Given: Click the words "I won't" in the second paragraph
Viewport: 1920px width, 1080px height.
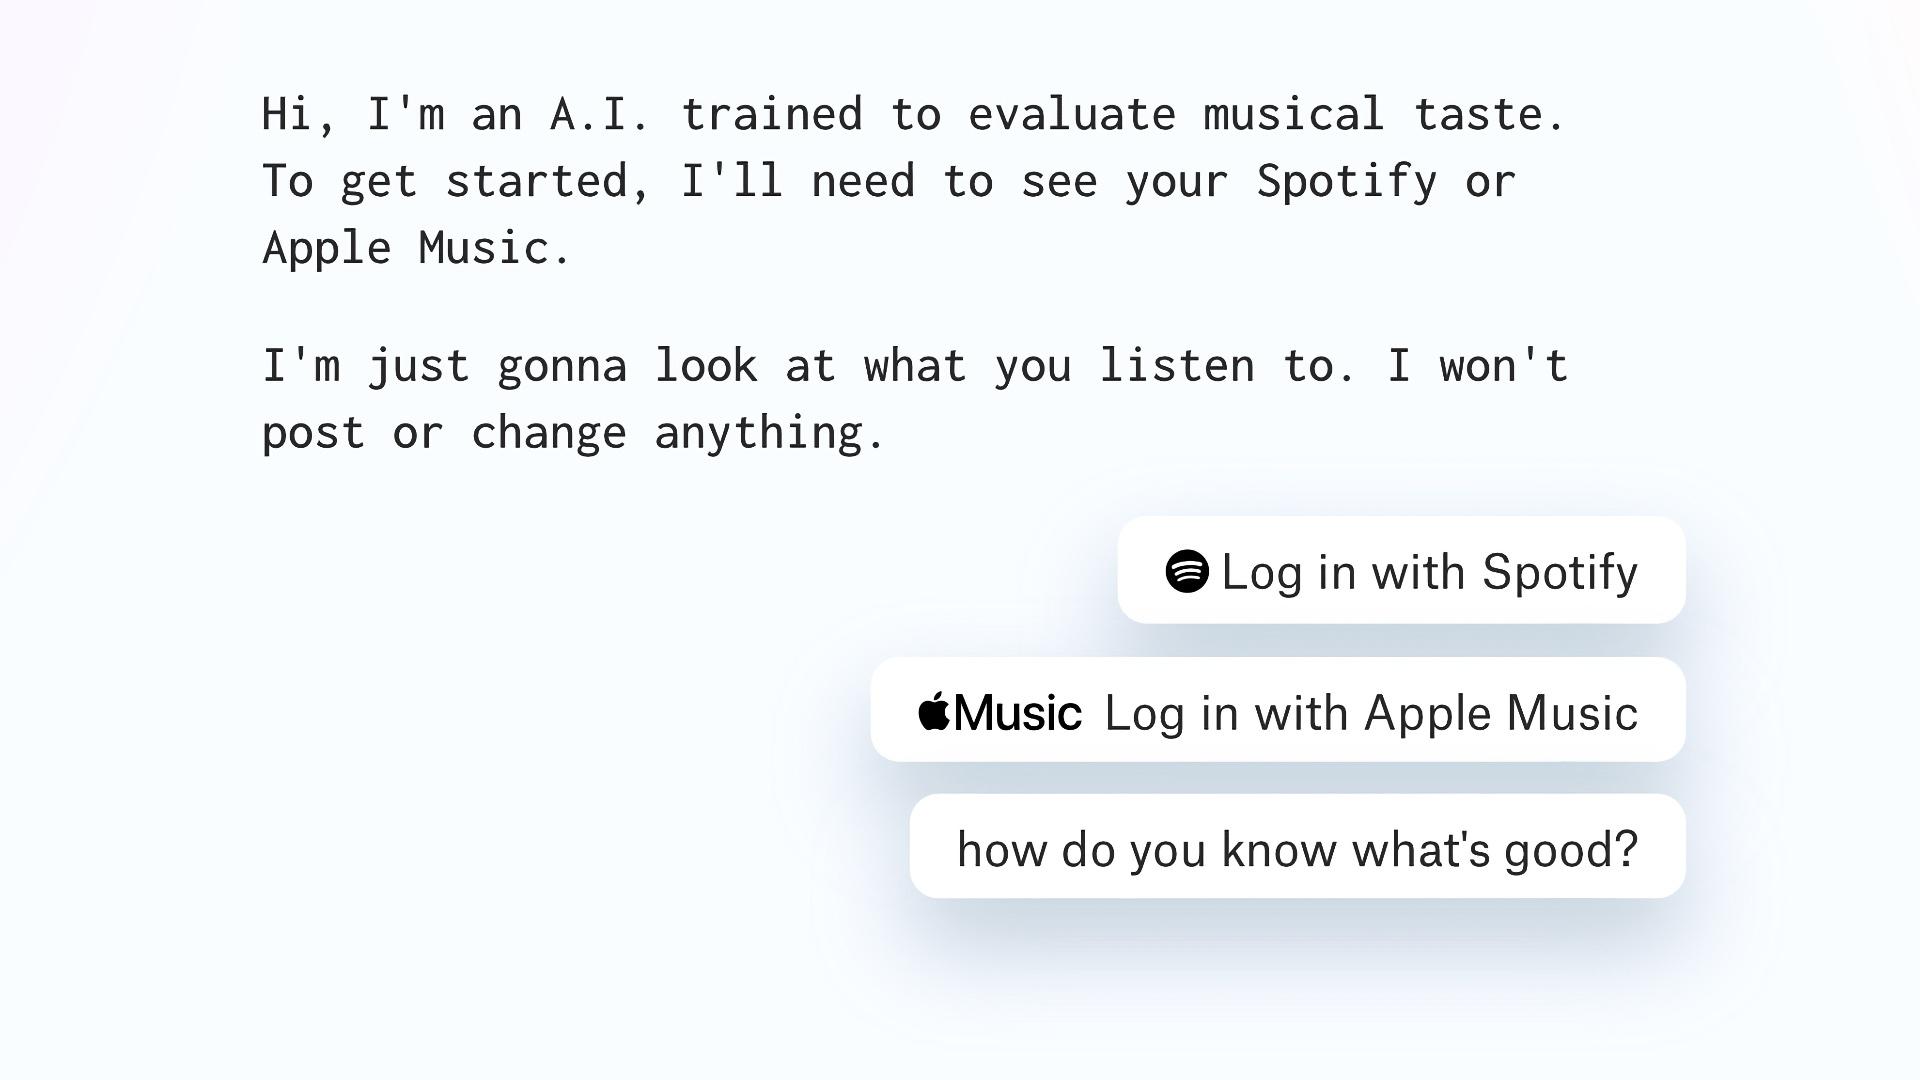Looking at the screenshot, I should pos(1478,366).
